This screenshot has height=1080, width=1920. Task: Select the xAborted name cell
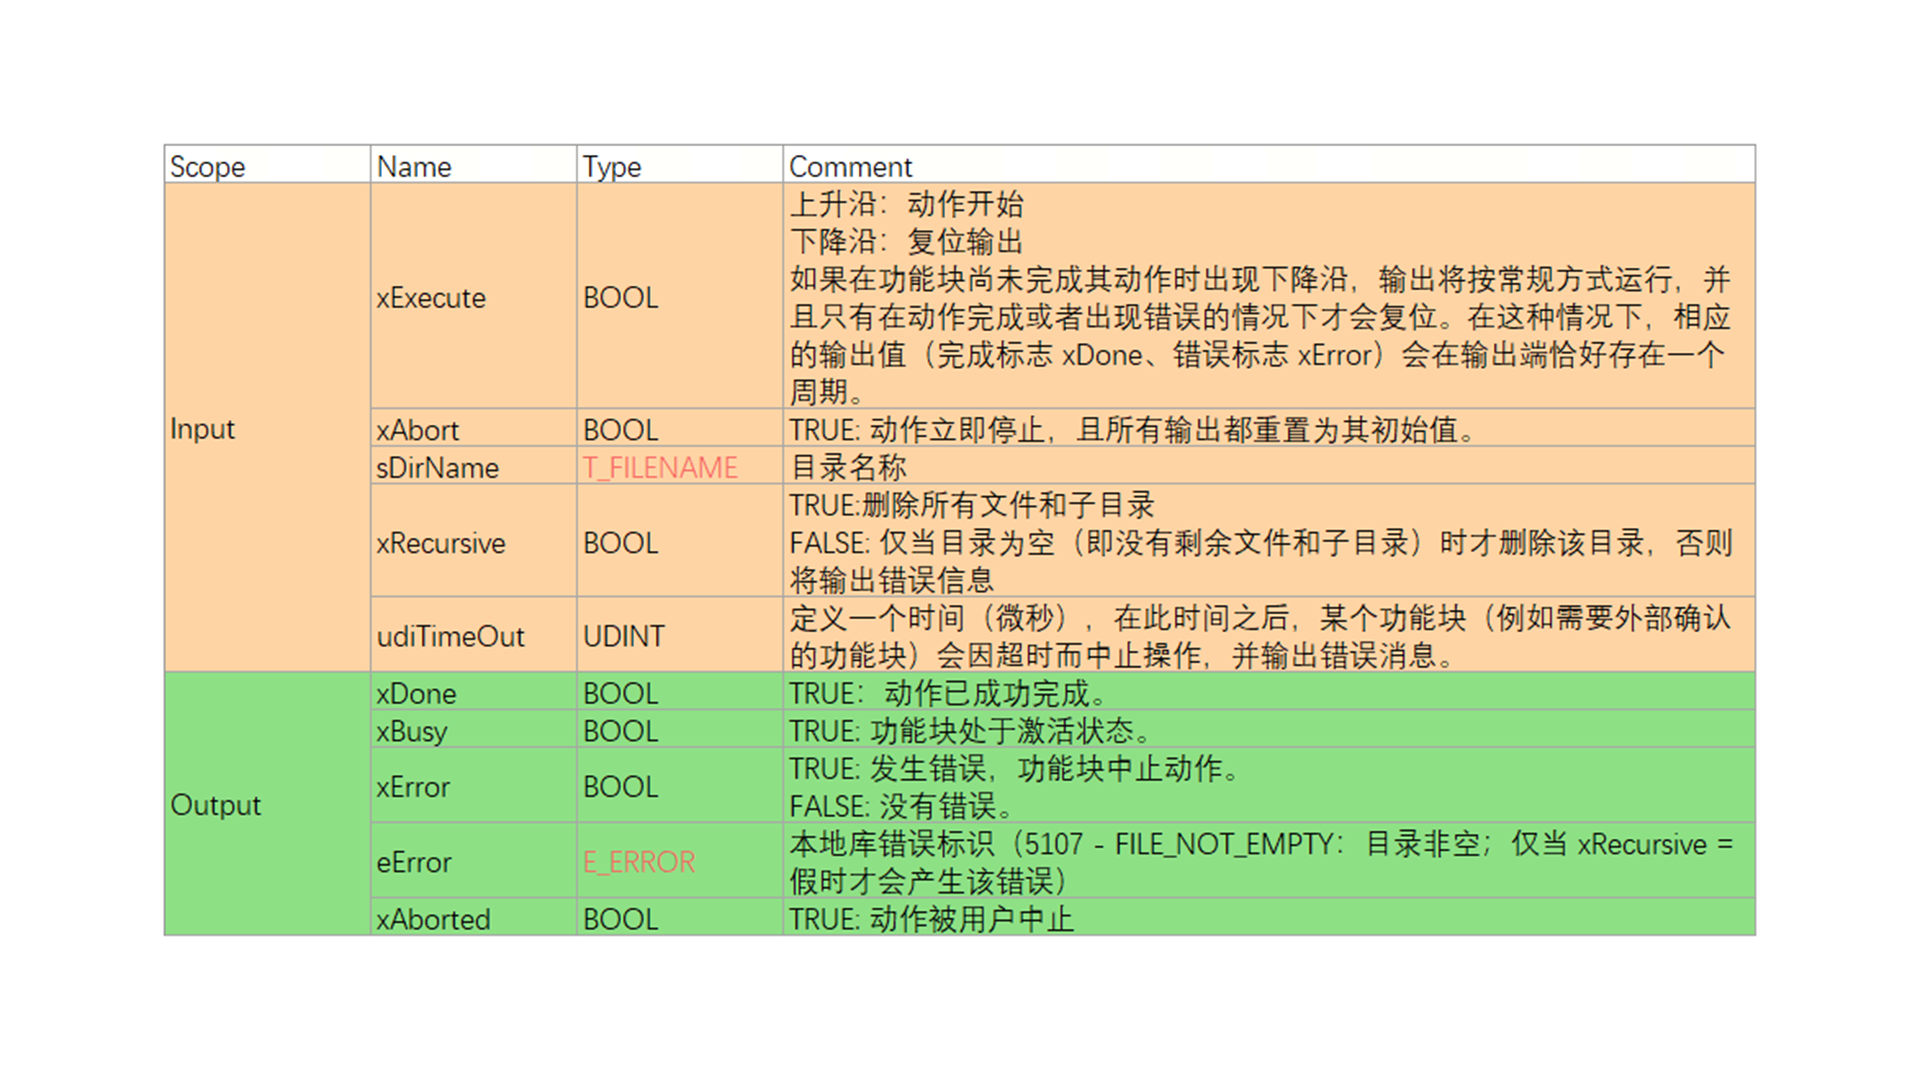(x=433, y=919)
